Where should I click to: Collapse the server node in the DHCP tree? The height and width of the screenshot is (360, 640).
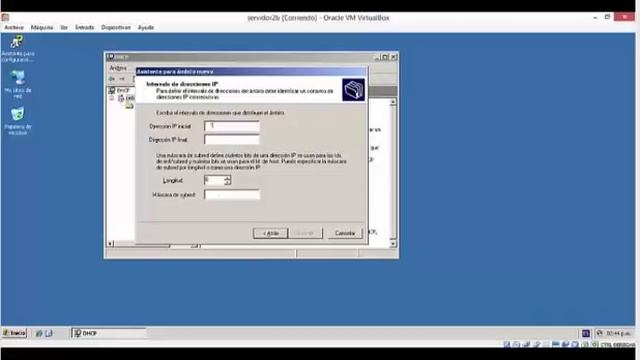[111, 98]
